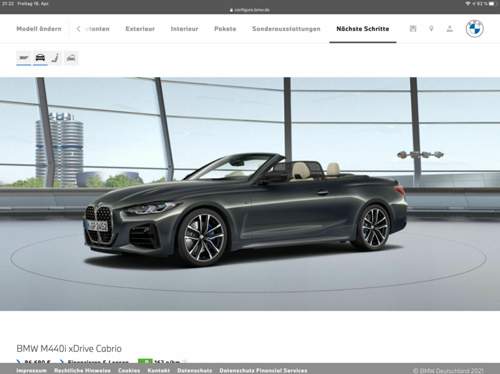The width and height of the screenshot is (500, 374).
Task: Open the dealer location pin icon
Action: [x=431, y=29]
